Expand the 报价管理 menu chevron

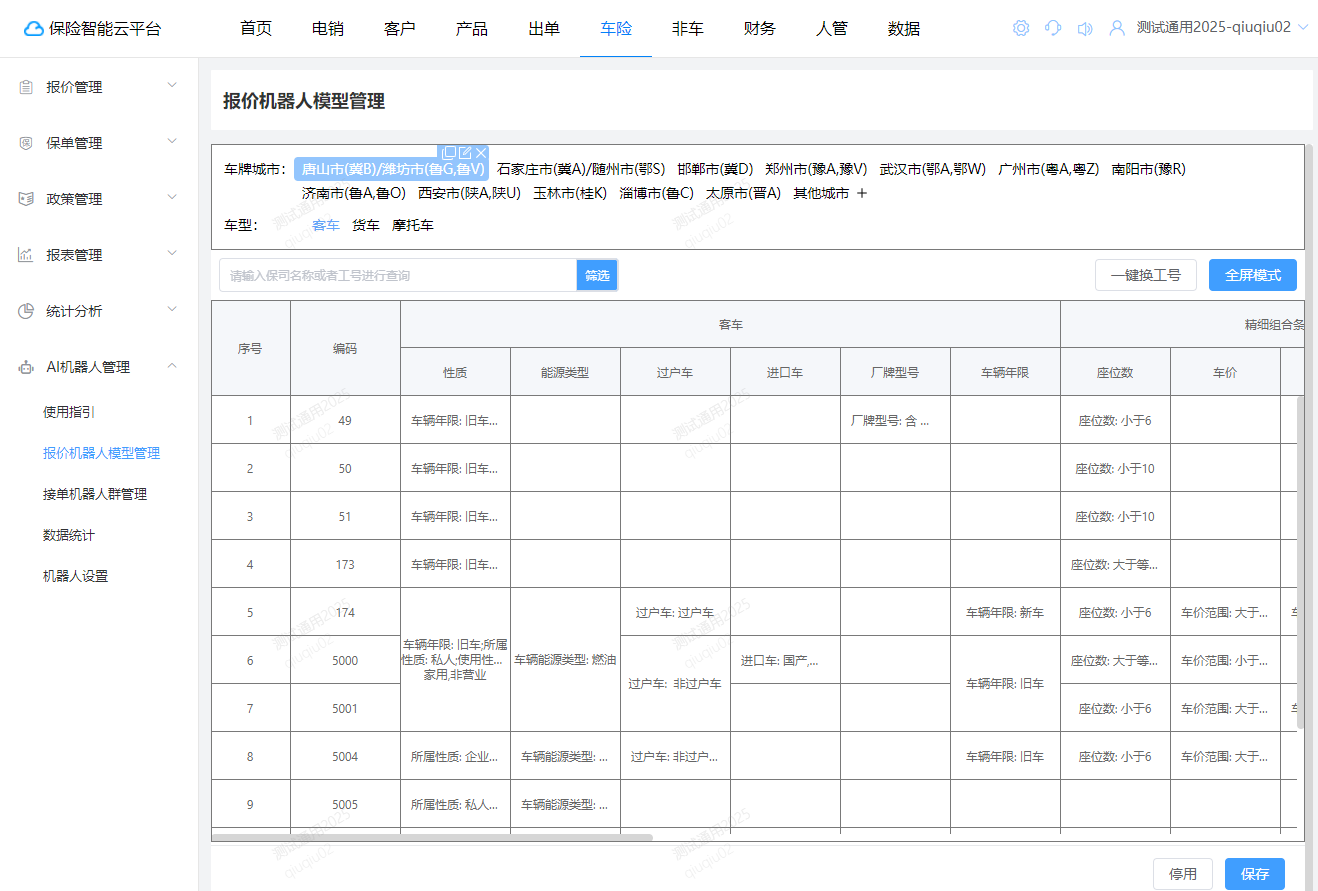[172, 86]
